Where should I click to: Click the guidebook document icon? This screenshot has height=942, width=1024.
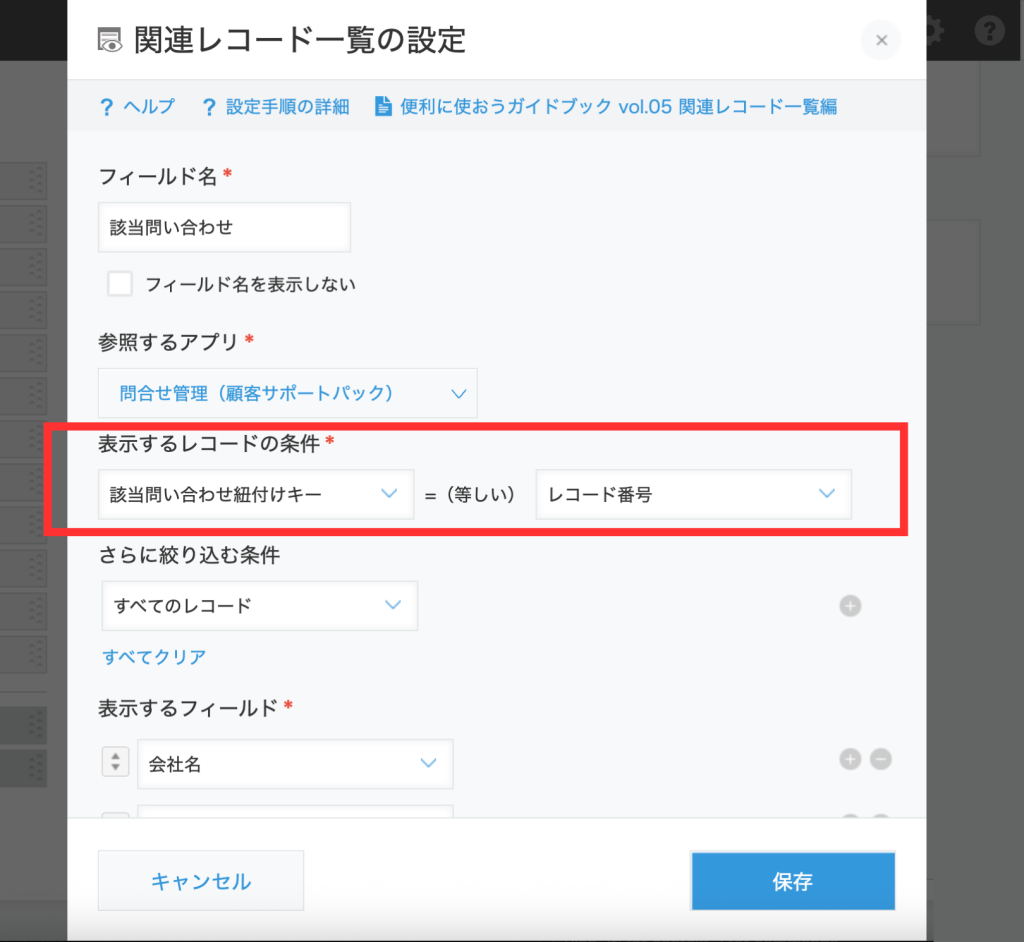click(383, 107)
